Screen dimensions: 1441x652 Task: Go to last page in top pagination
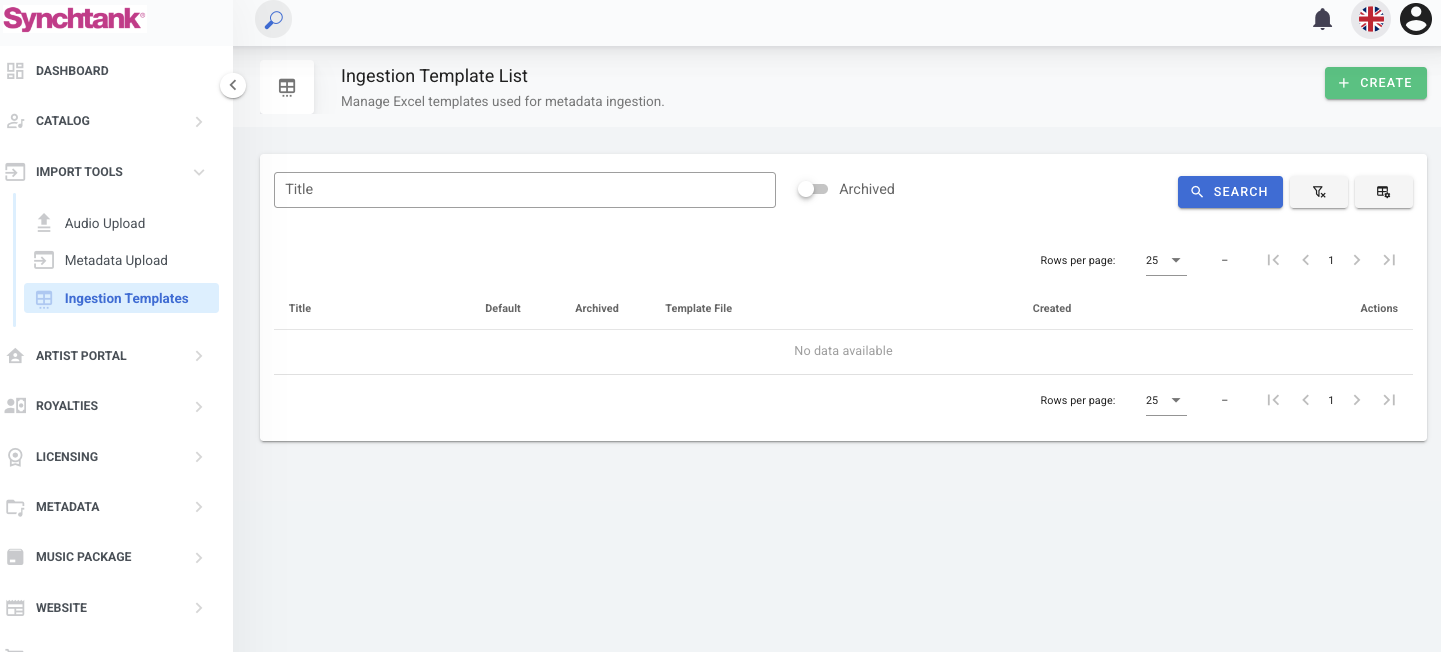[x=1389, y=260]
